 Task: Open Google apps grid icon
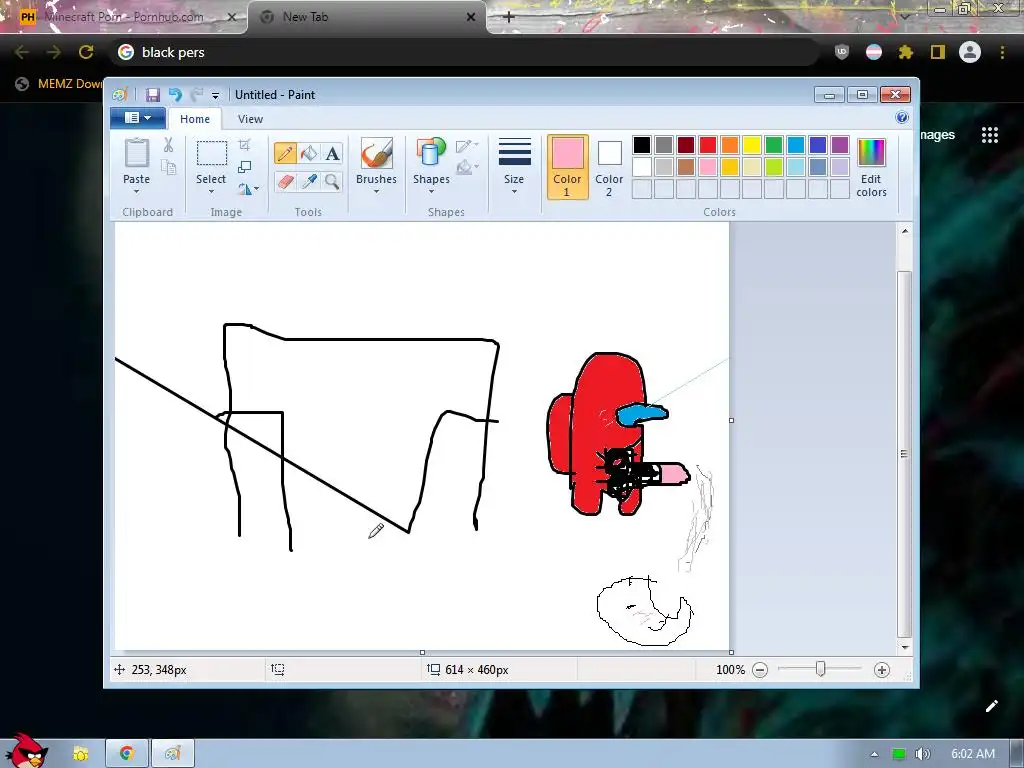coord(990,135)
